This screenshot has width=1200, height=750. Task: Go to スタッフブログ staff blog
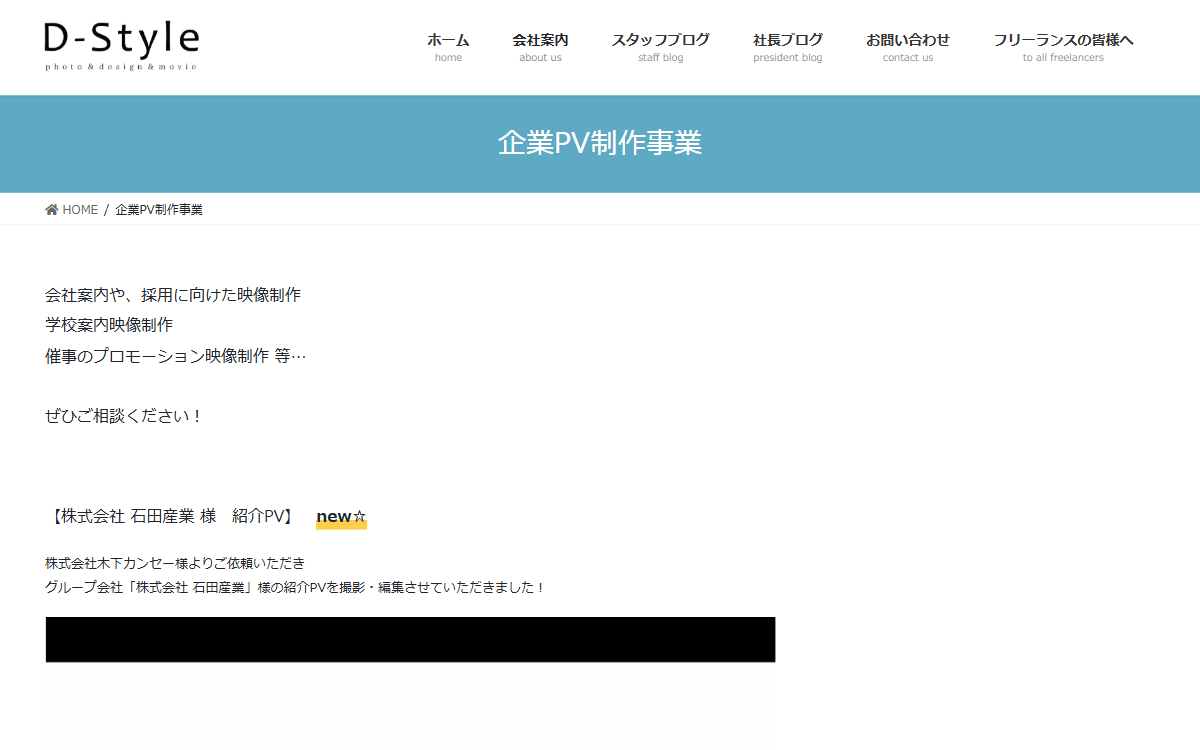pos(660,47)
